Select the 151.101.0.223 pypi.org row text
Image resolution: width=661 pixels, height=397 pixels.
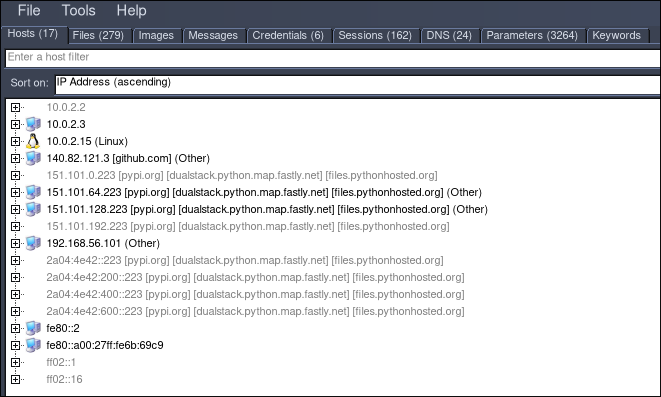242,175
